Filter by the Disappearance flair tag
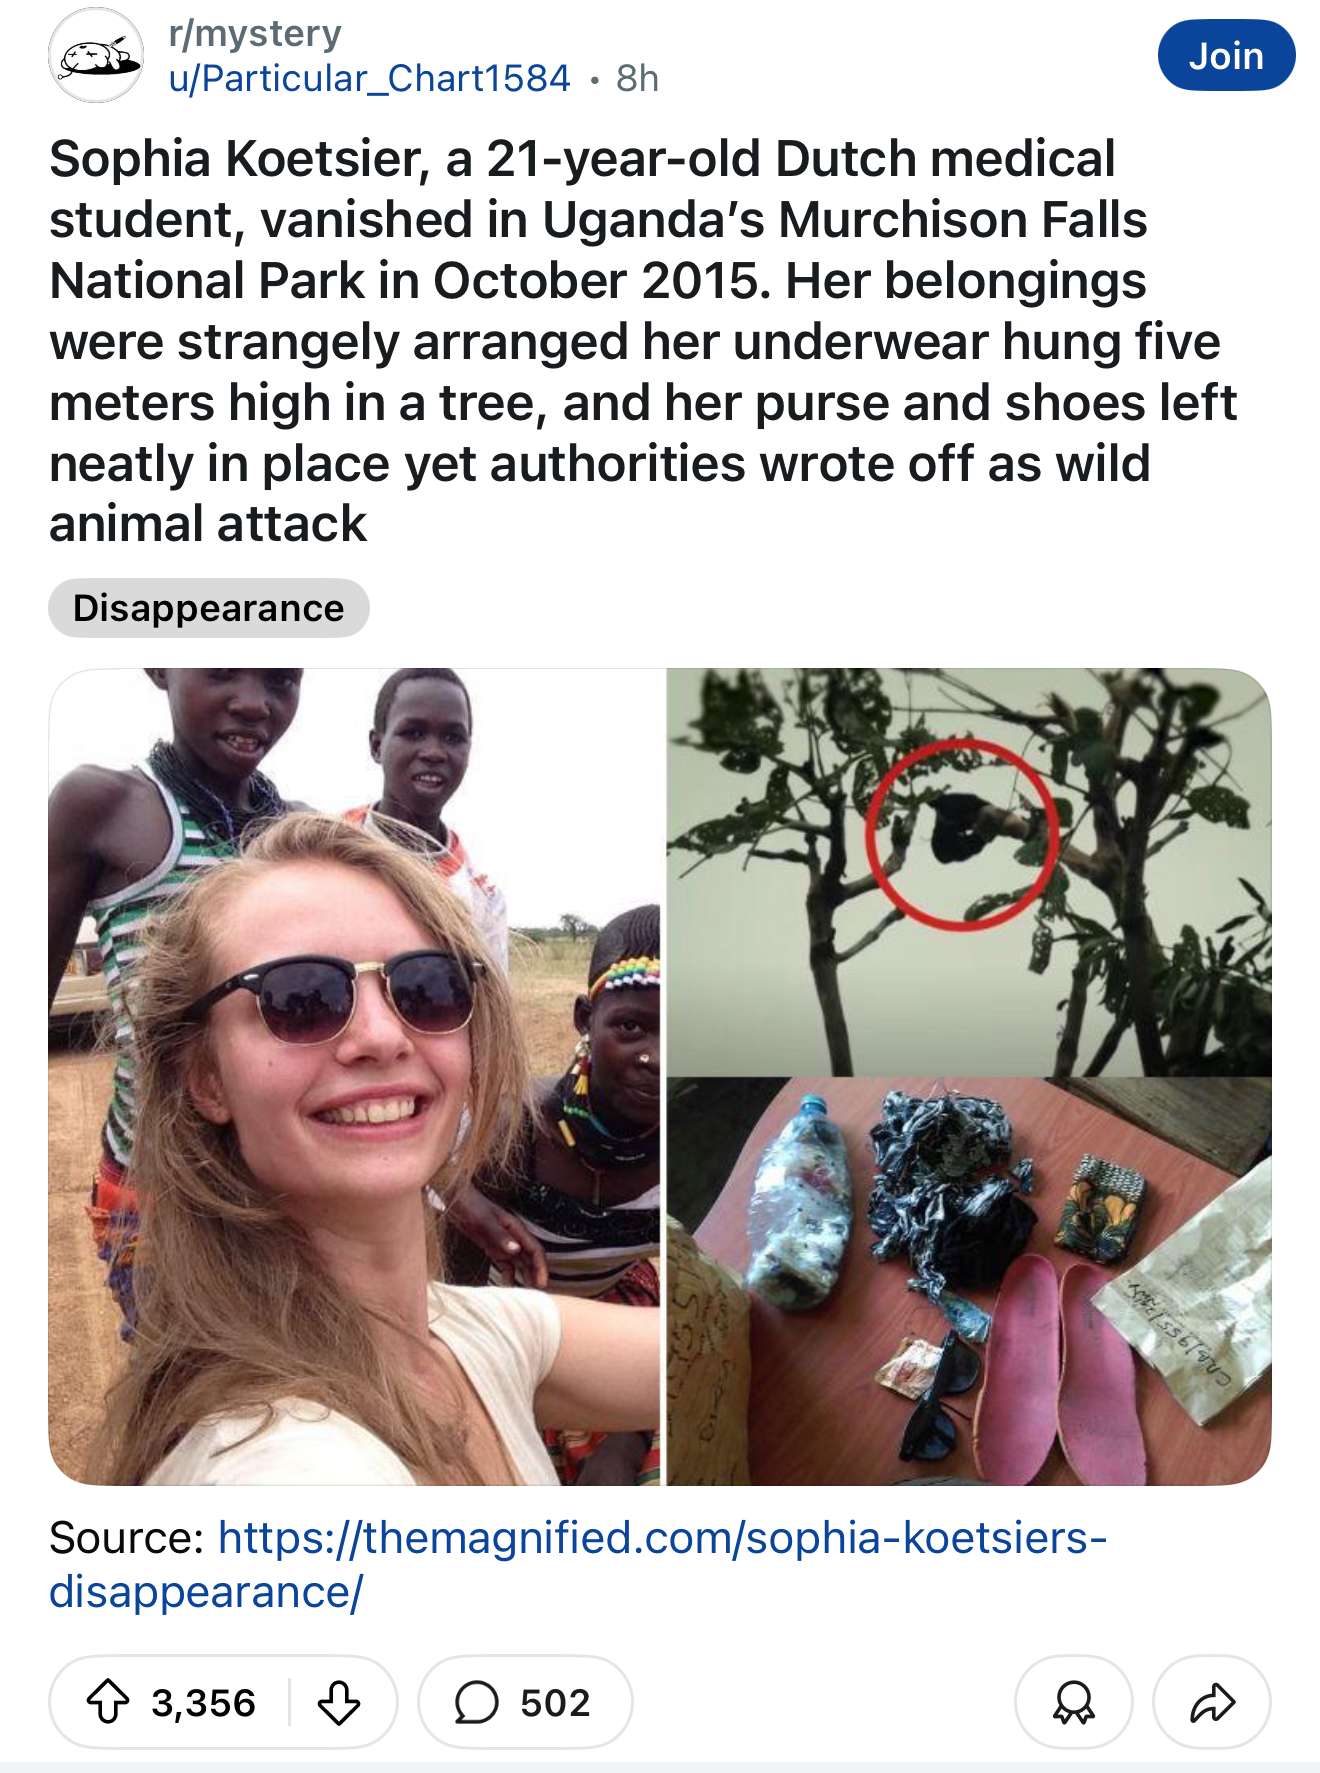Image resolution: width=1320 pixels, height=1773 pixels. click(x=209, y=608)
